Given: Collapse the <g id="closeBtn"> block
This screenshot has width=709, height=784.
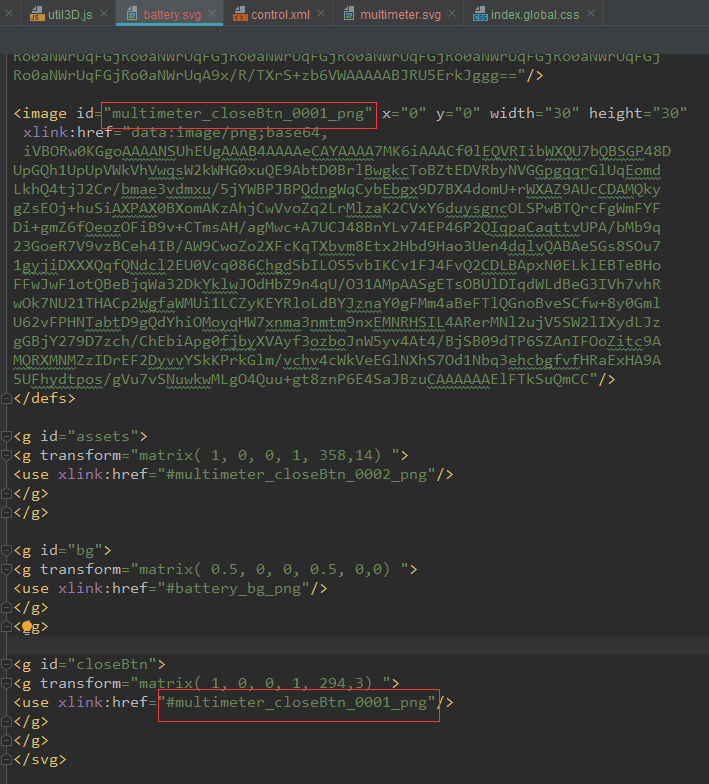Looking at the screenshot, I should click(x=6, y=664).
